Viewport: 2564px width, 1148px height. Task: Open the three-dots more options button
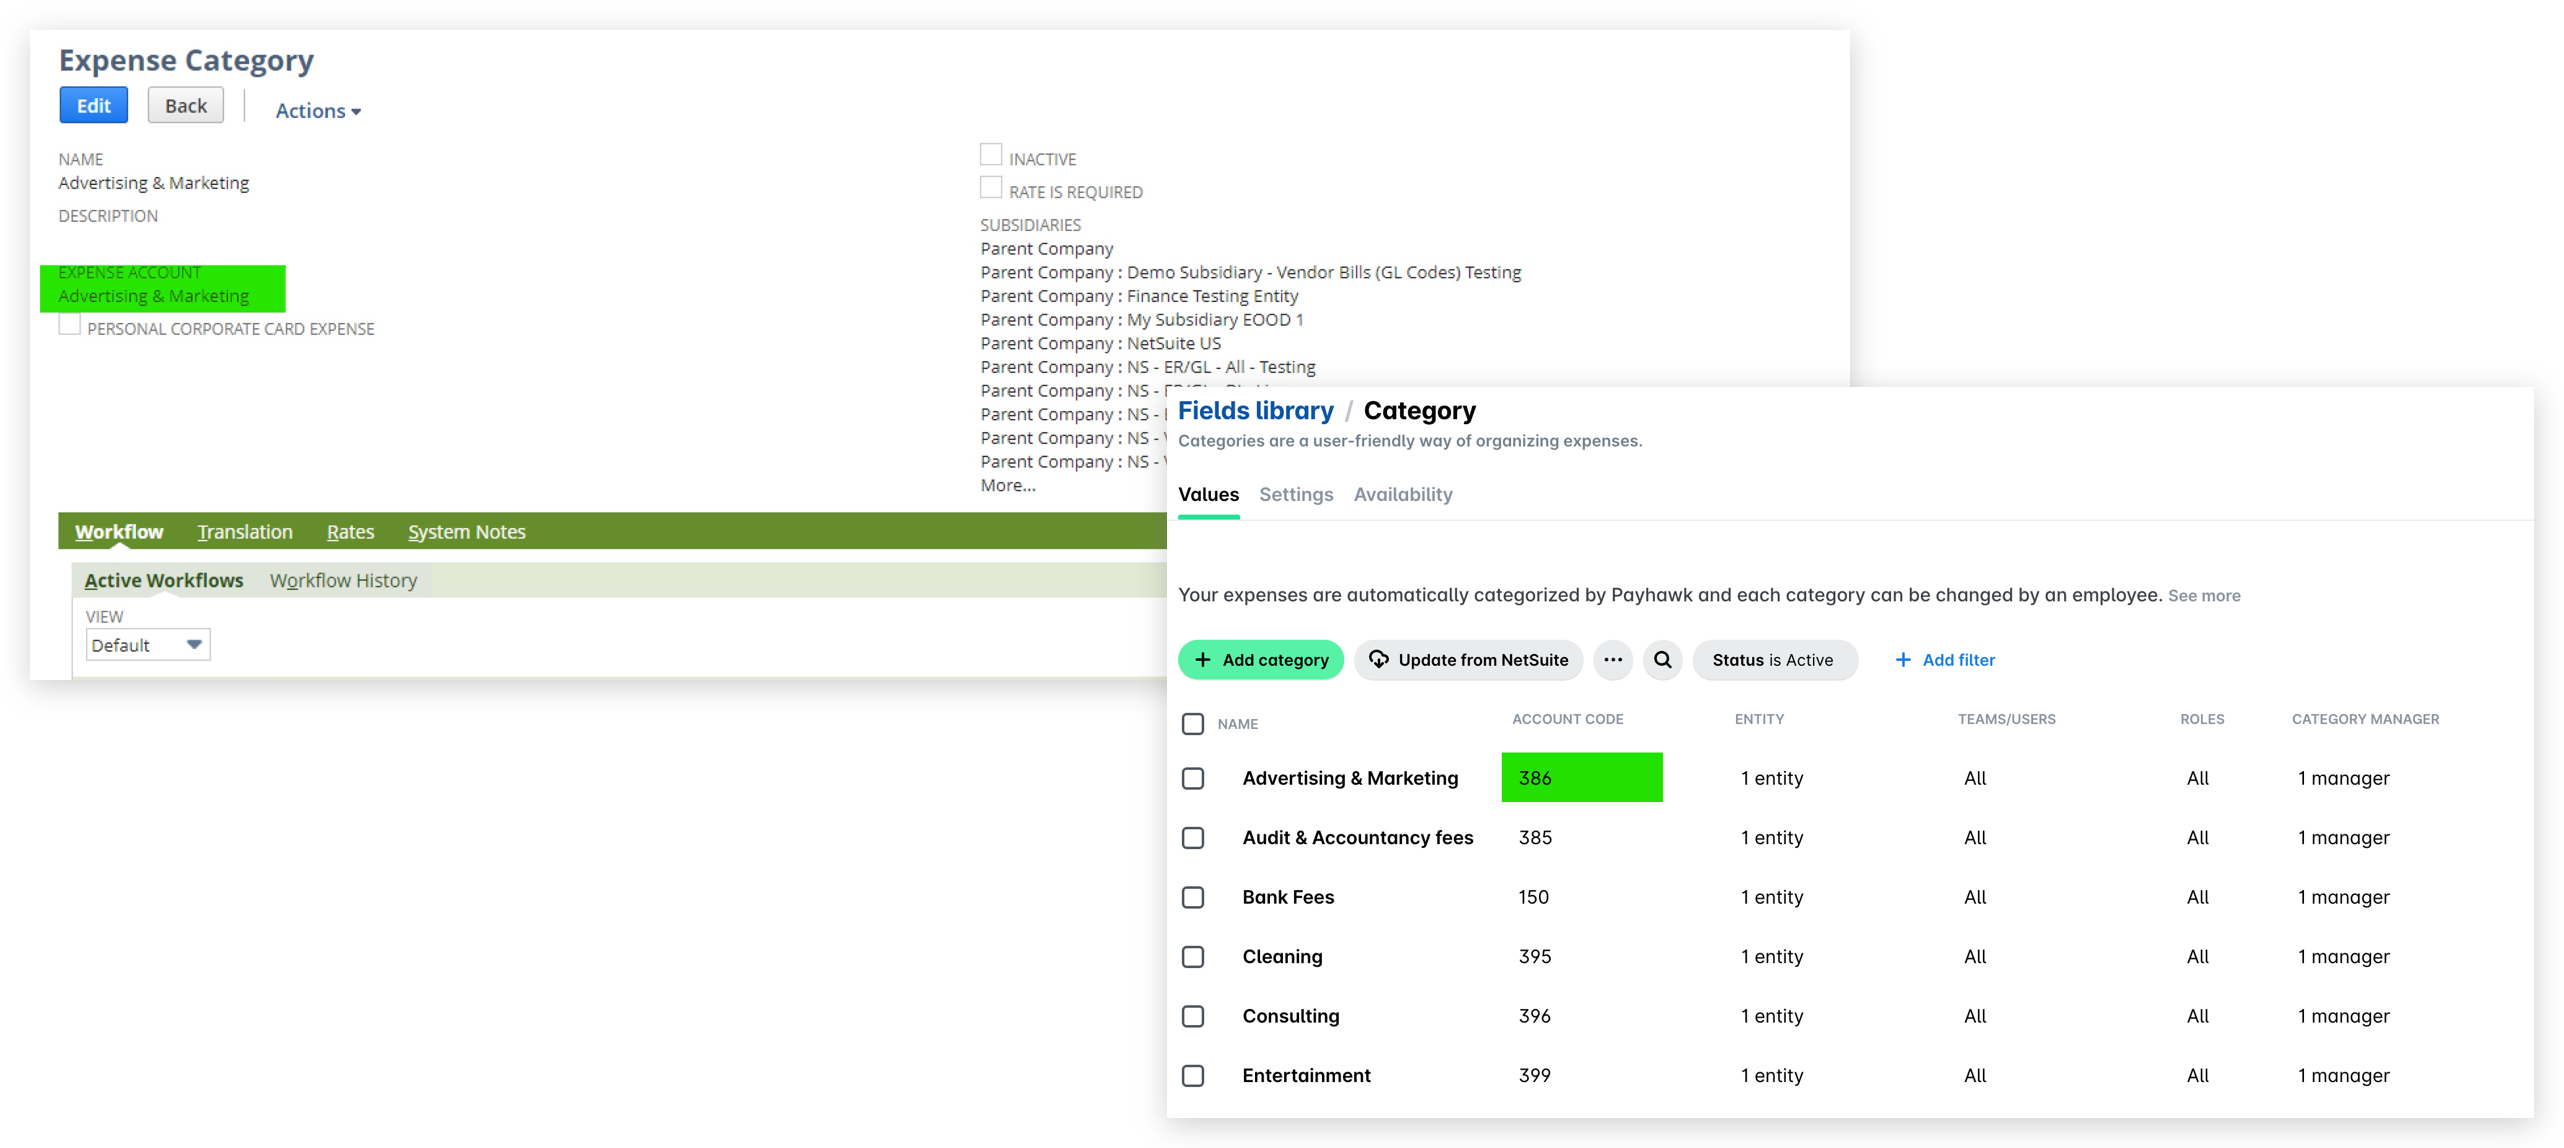point(1612,660)
